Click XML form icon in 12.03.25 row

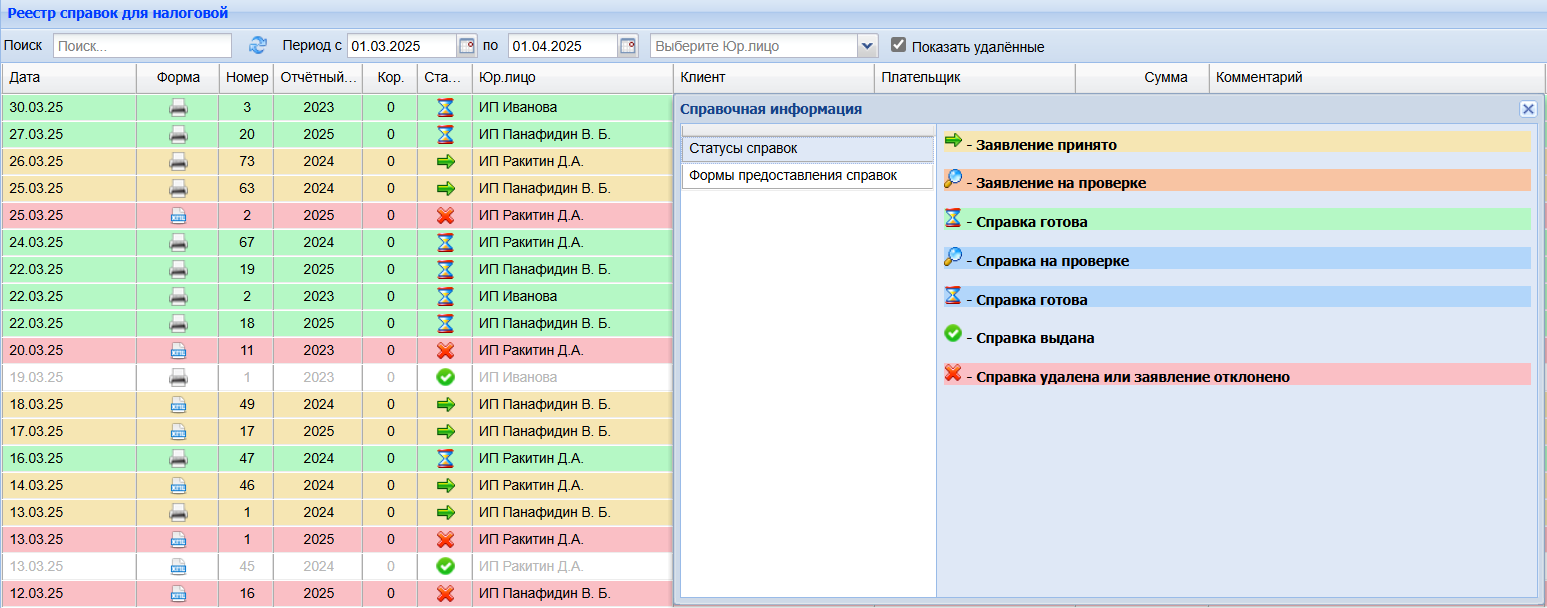pos(178,593)
